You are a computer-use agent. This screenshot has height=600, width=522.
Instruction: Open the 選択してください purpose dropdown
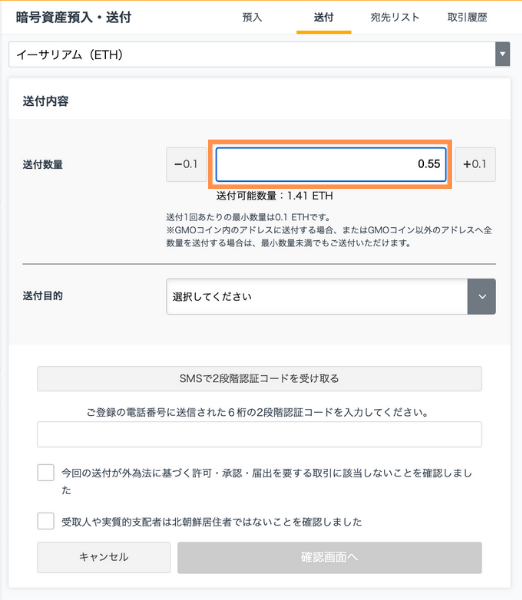(331, 297)
